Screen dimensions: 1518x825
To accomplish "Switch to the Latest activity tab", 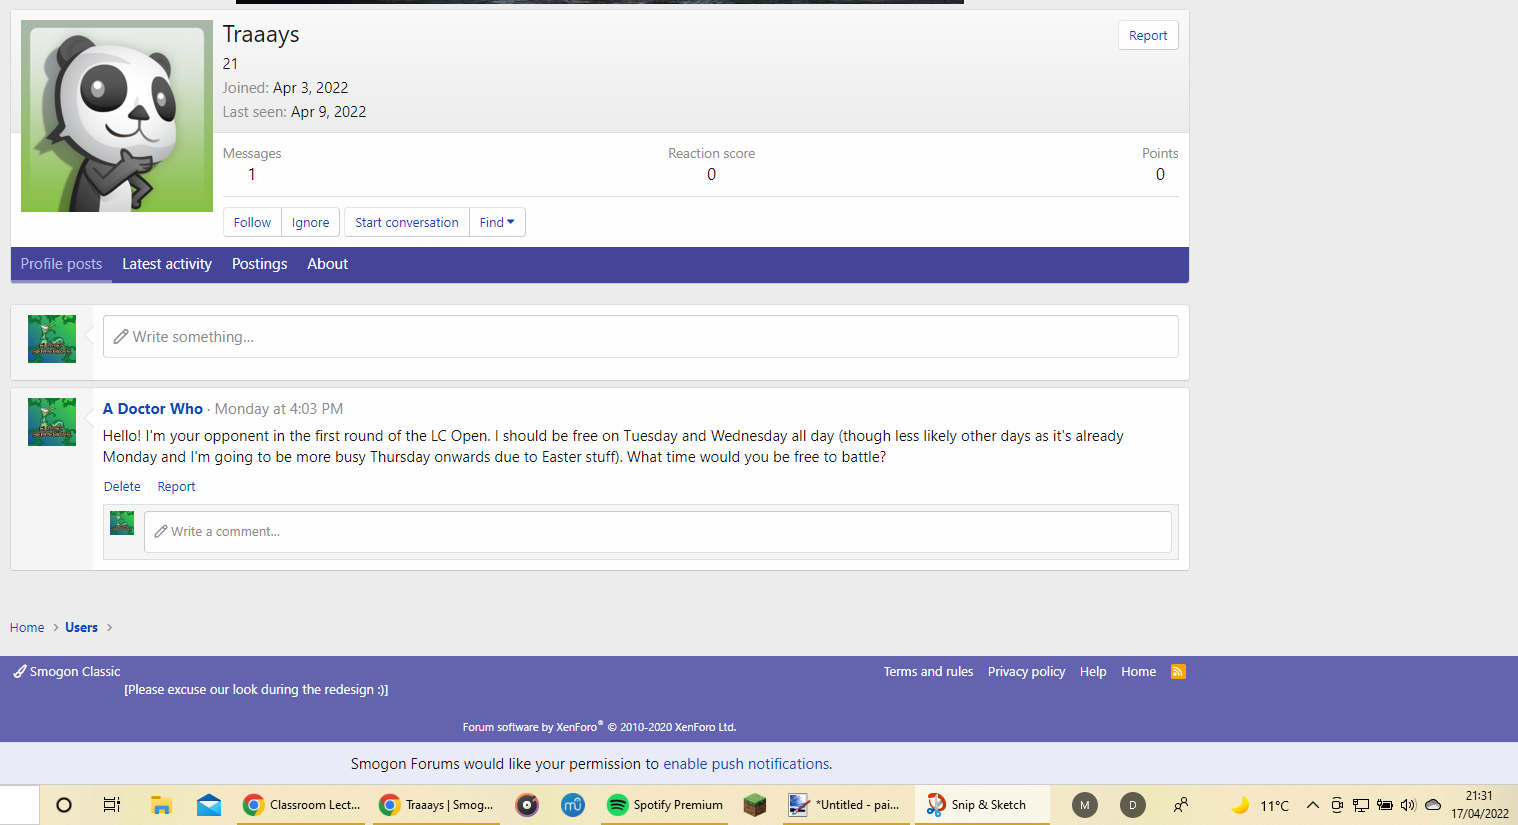I will [x=167, y=264].
